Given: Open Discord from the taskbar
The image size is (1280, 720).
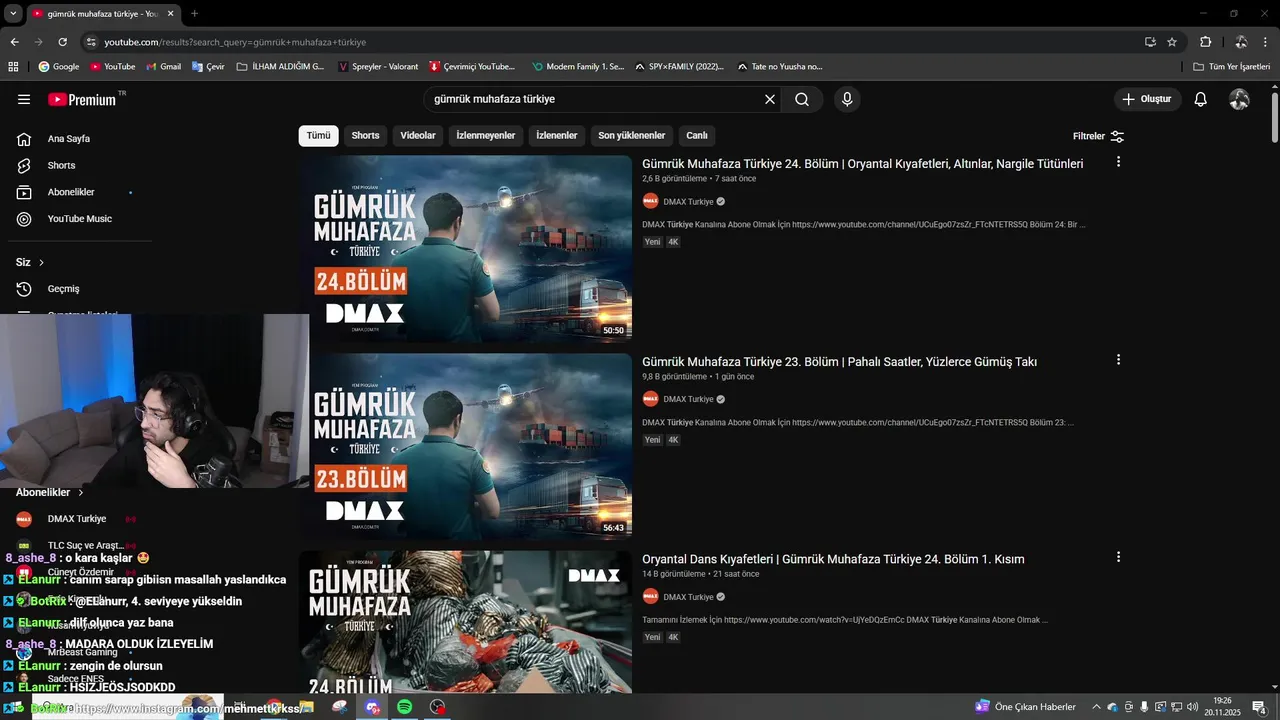Looking at the screenshot, I should tap(373, 707).
